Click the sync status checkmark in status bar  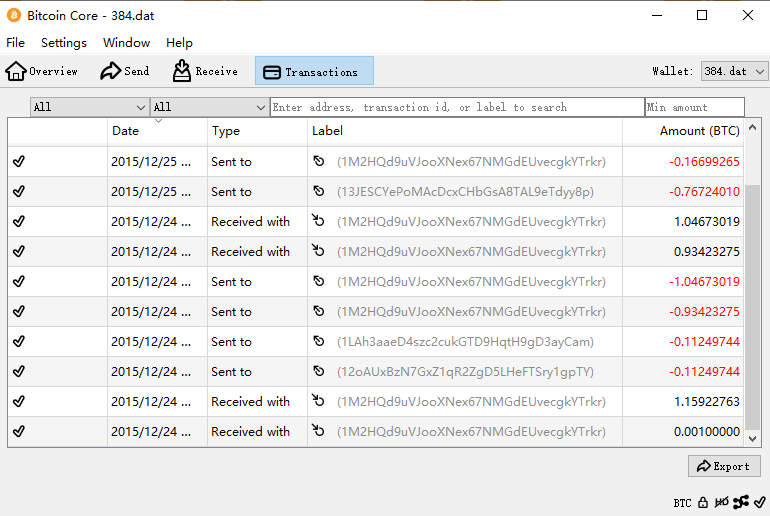[x=760, y=502]
